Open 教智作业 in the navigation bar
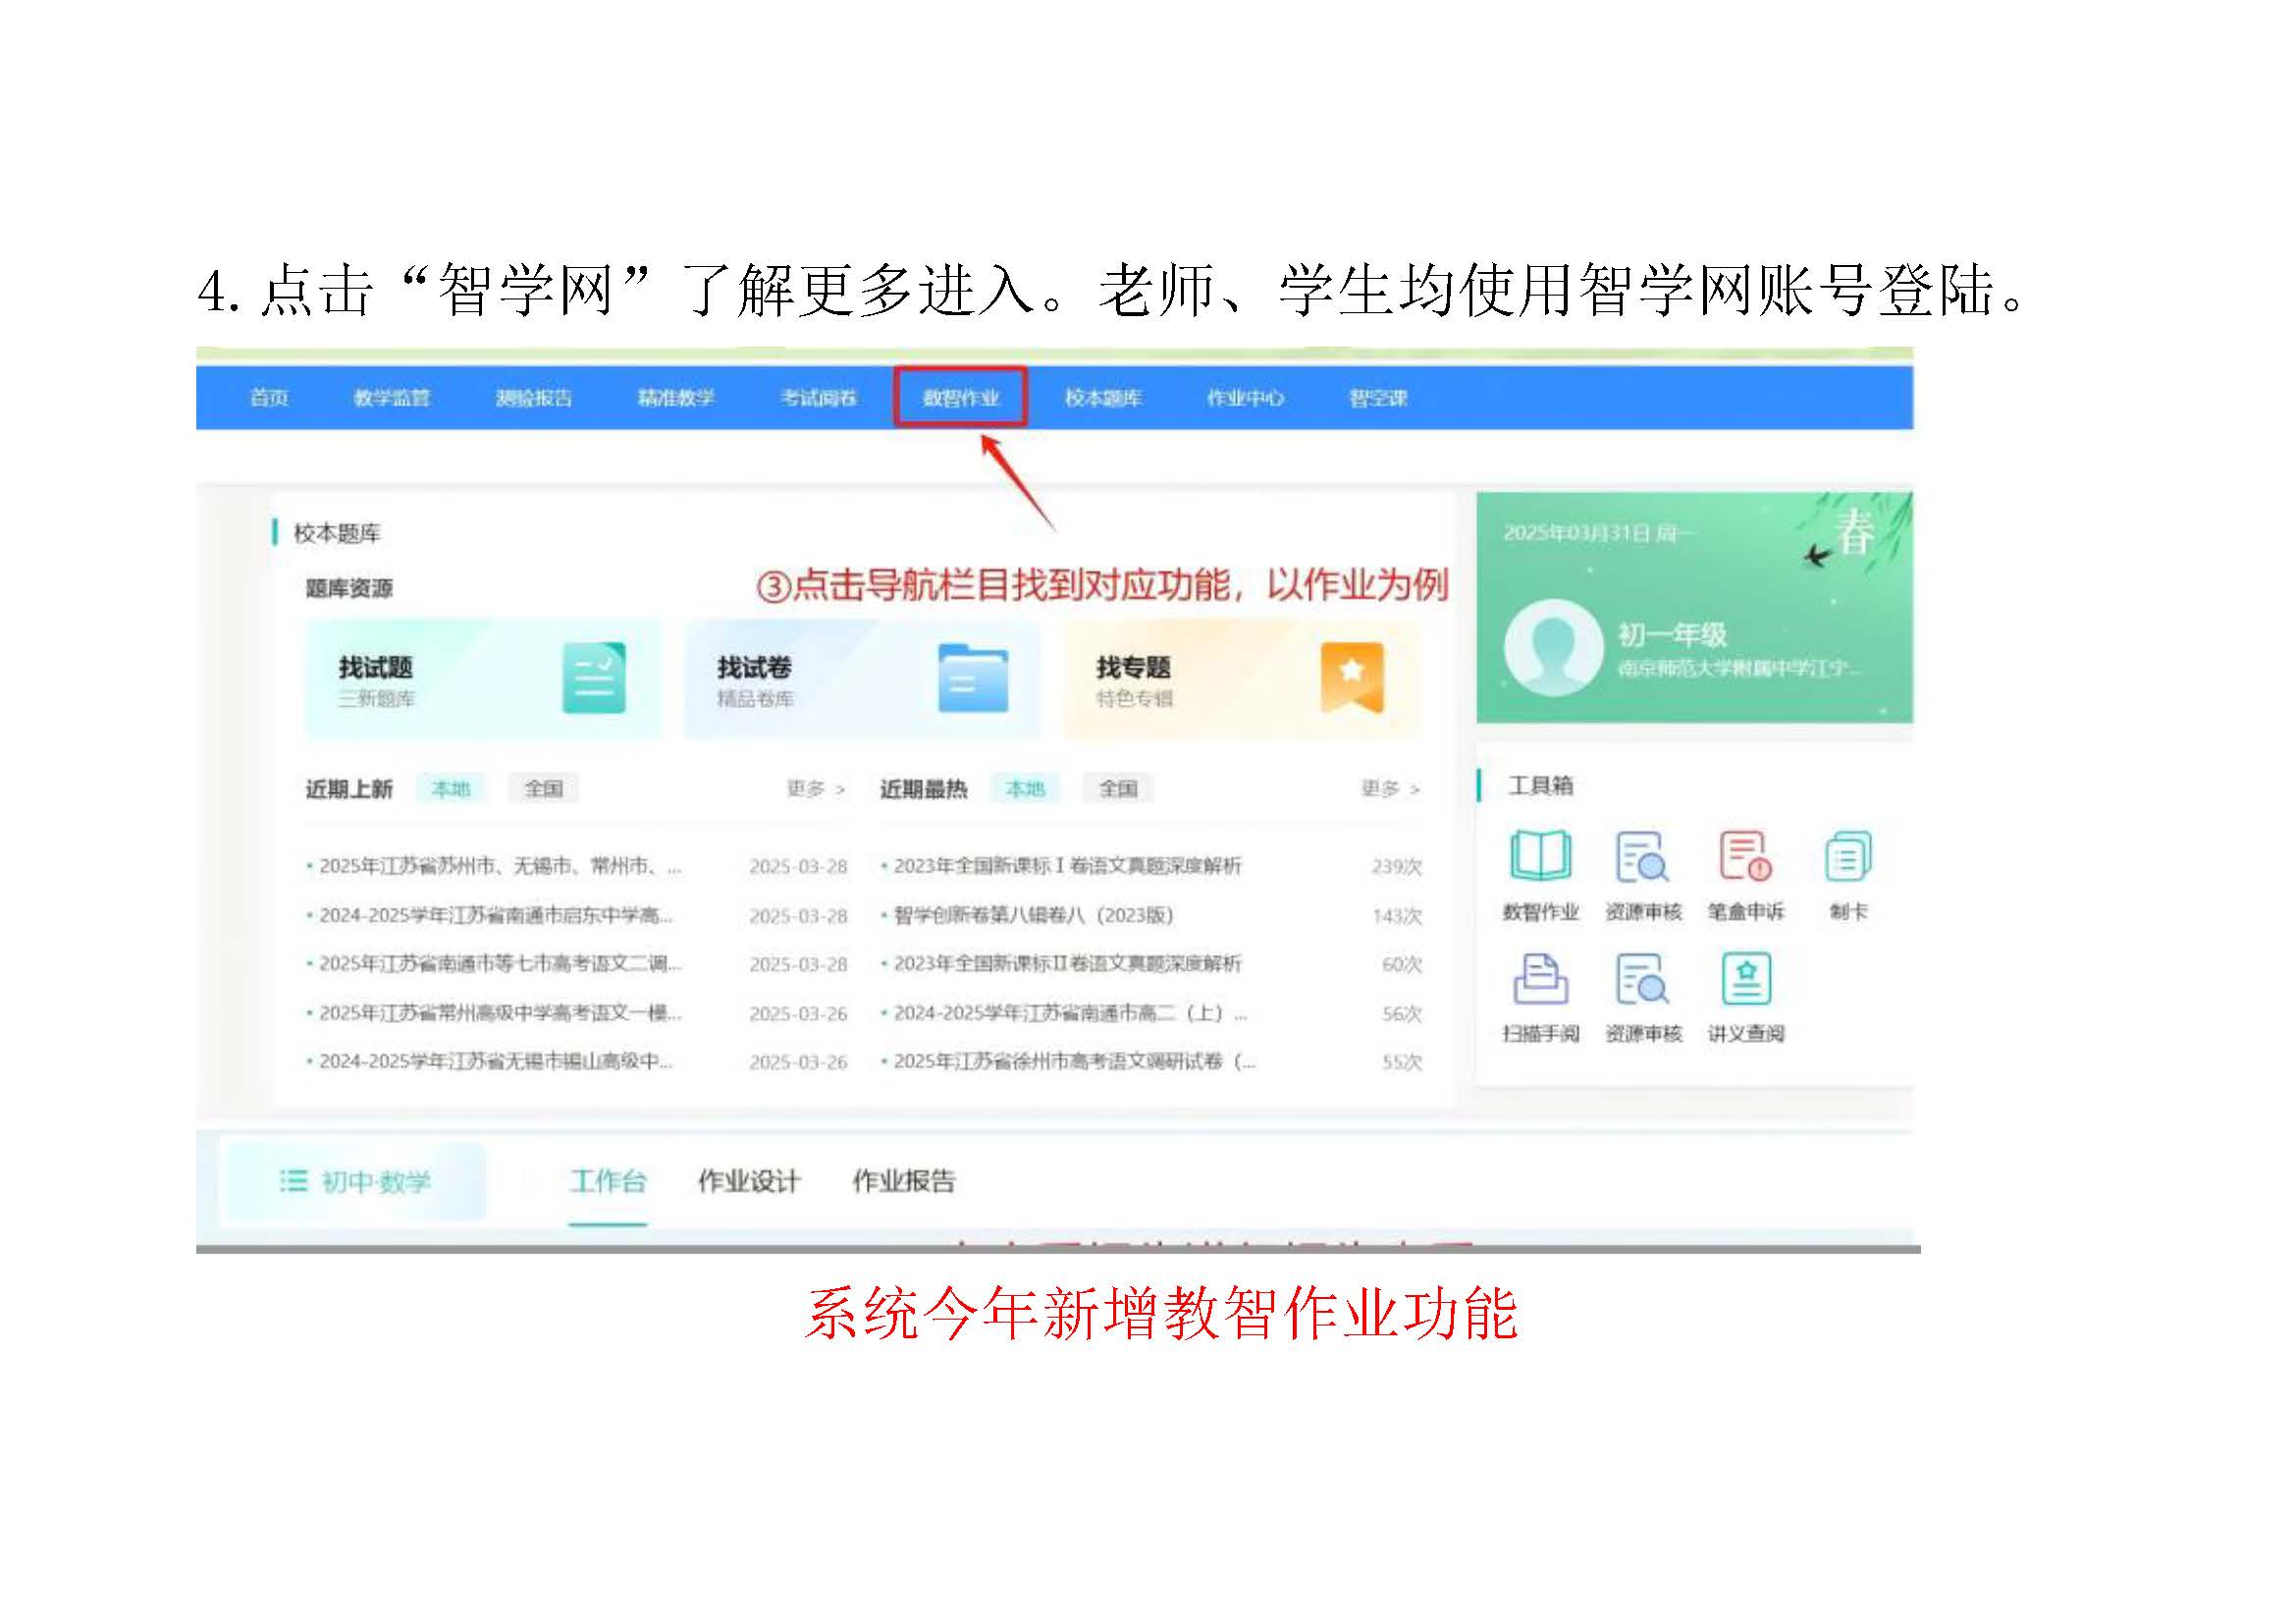 [x=960, y=398]
